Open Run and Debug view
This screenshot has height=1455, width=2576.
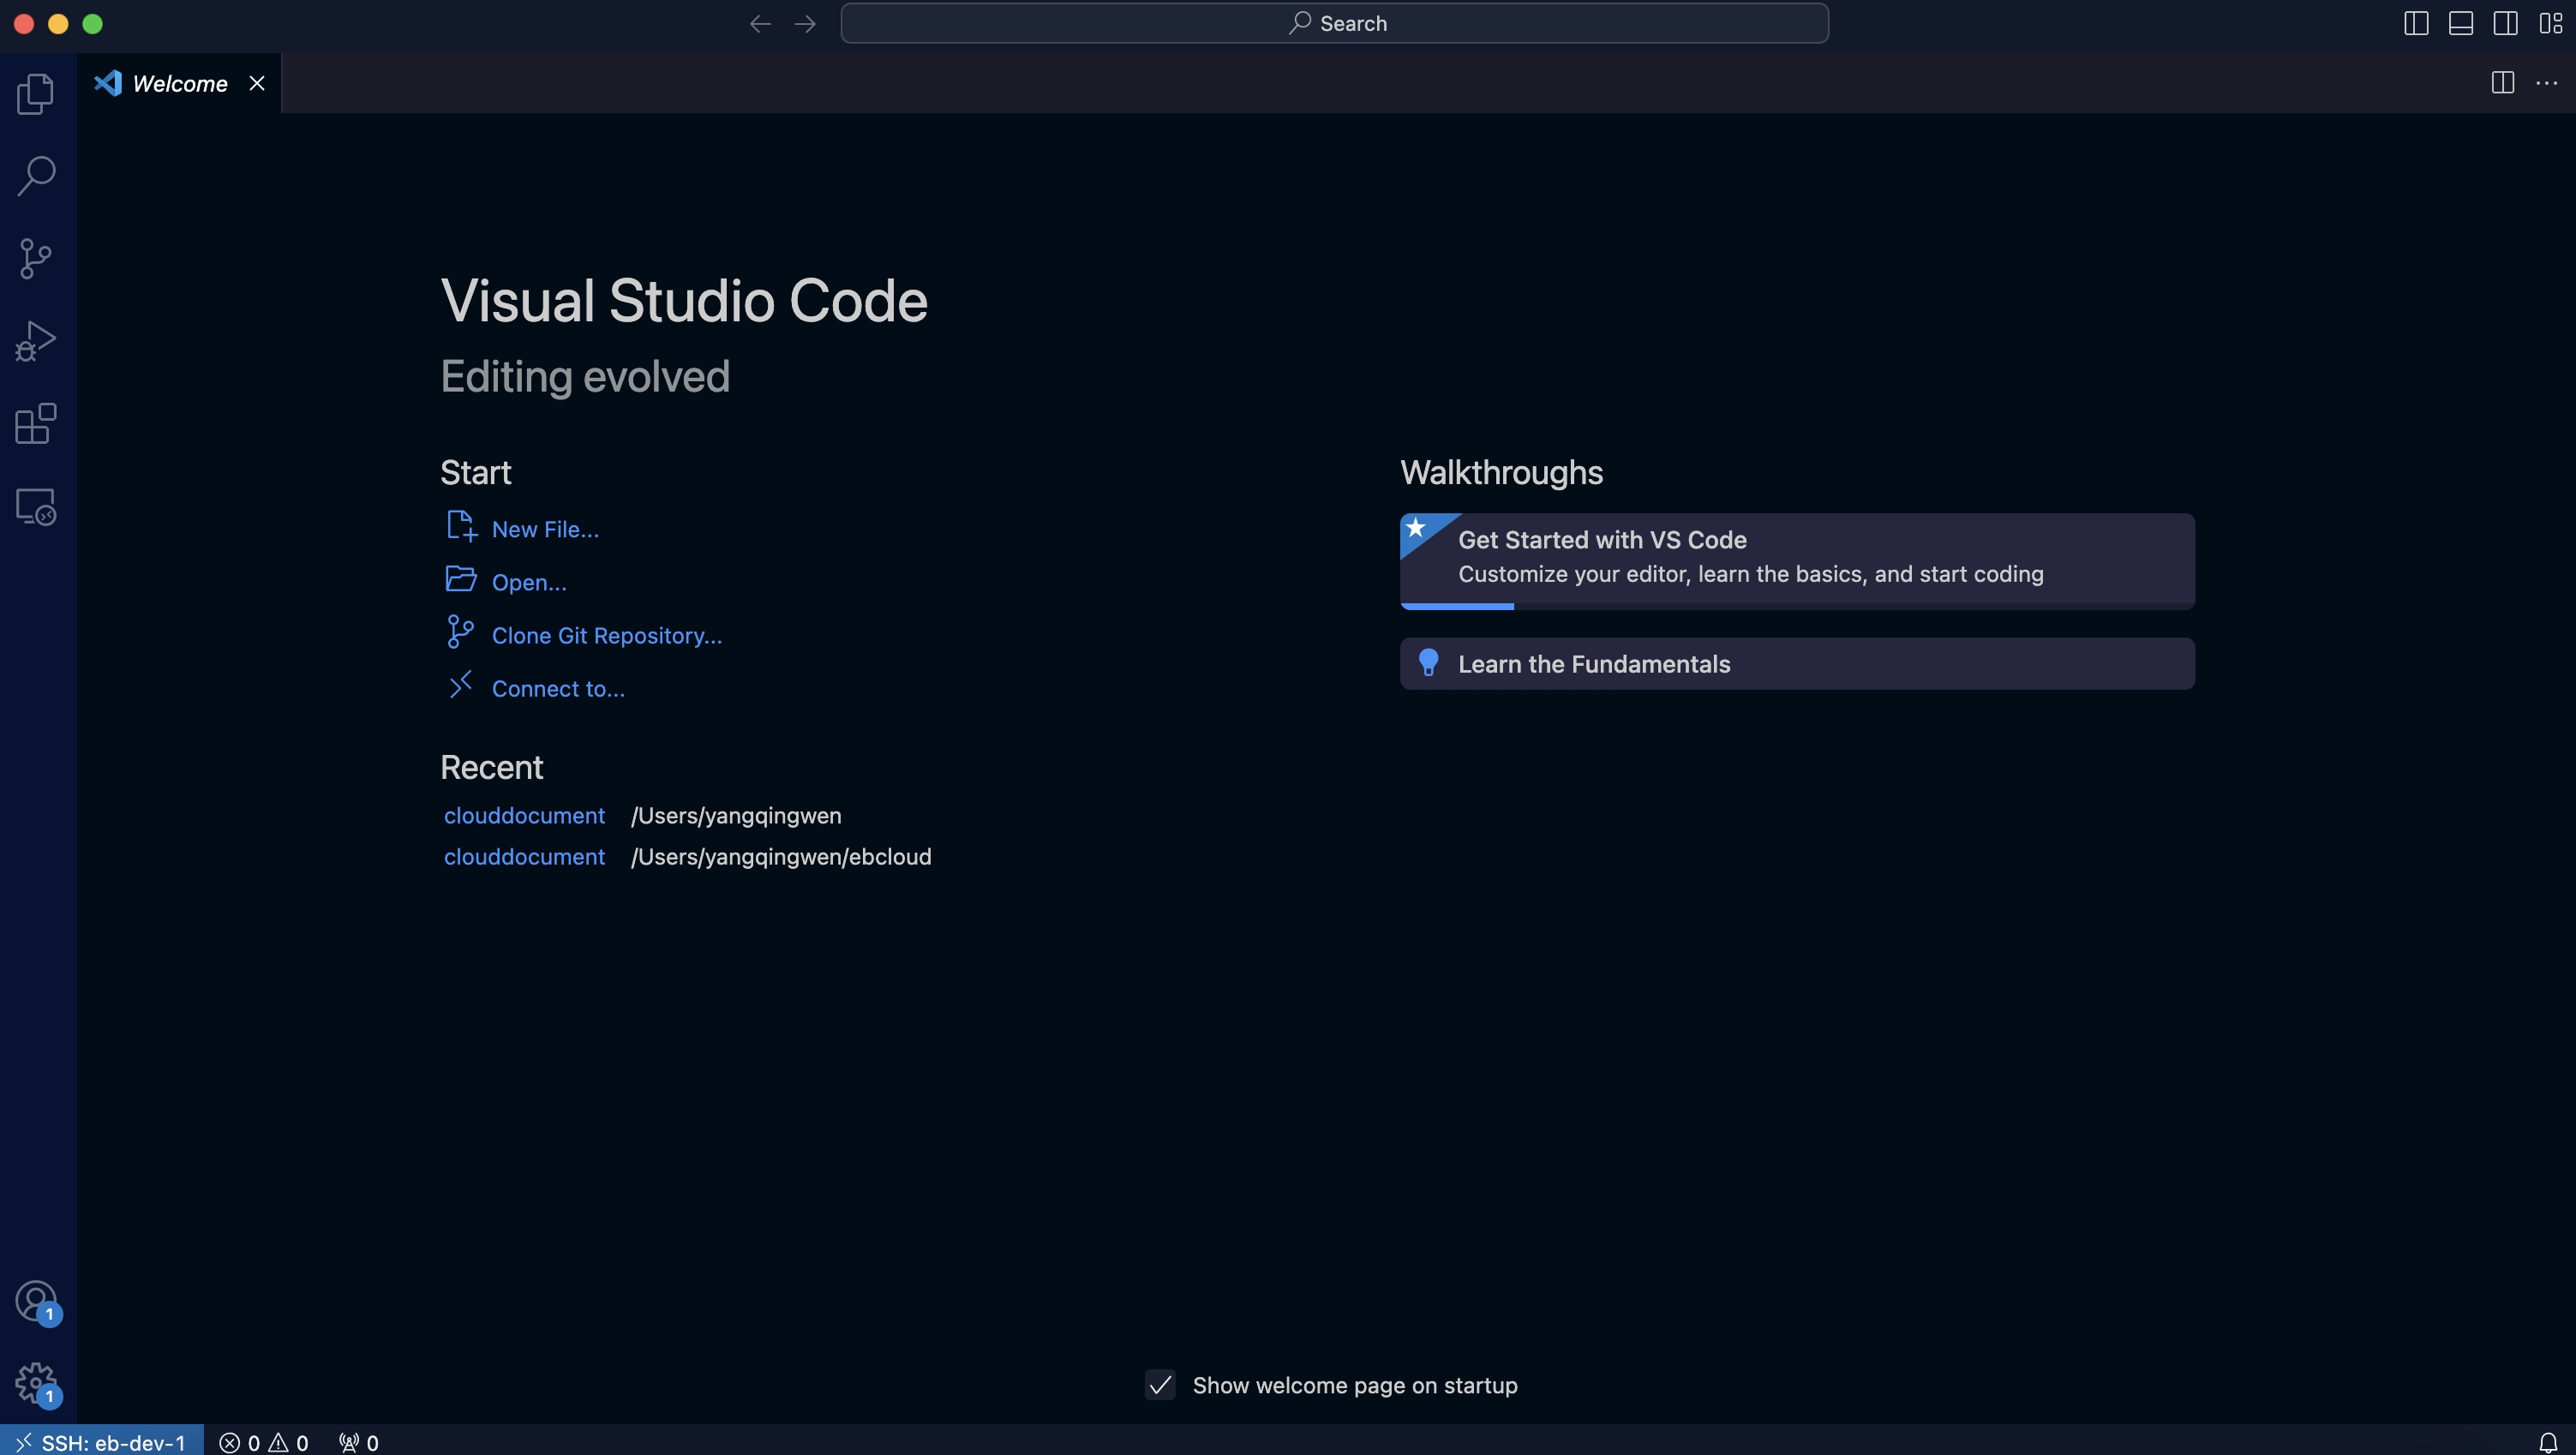pos(36,341)
